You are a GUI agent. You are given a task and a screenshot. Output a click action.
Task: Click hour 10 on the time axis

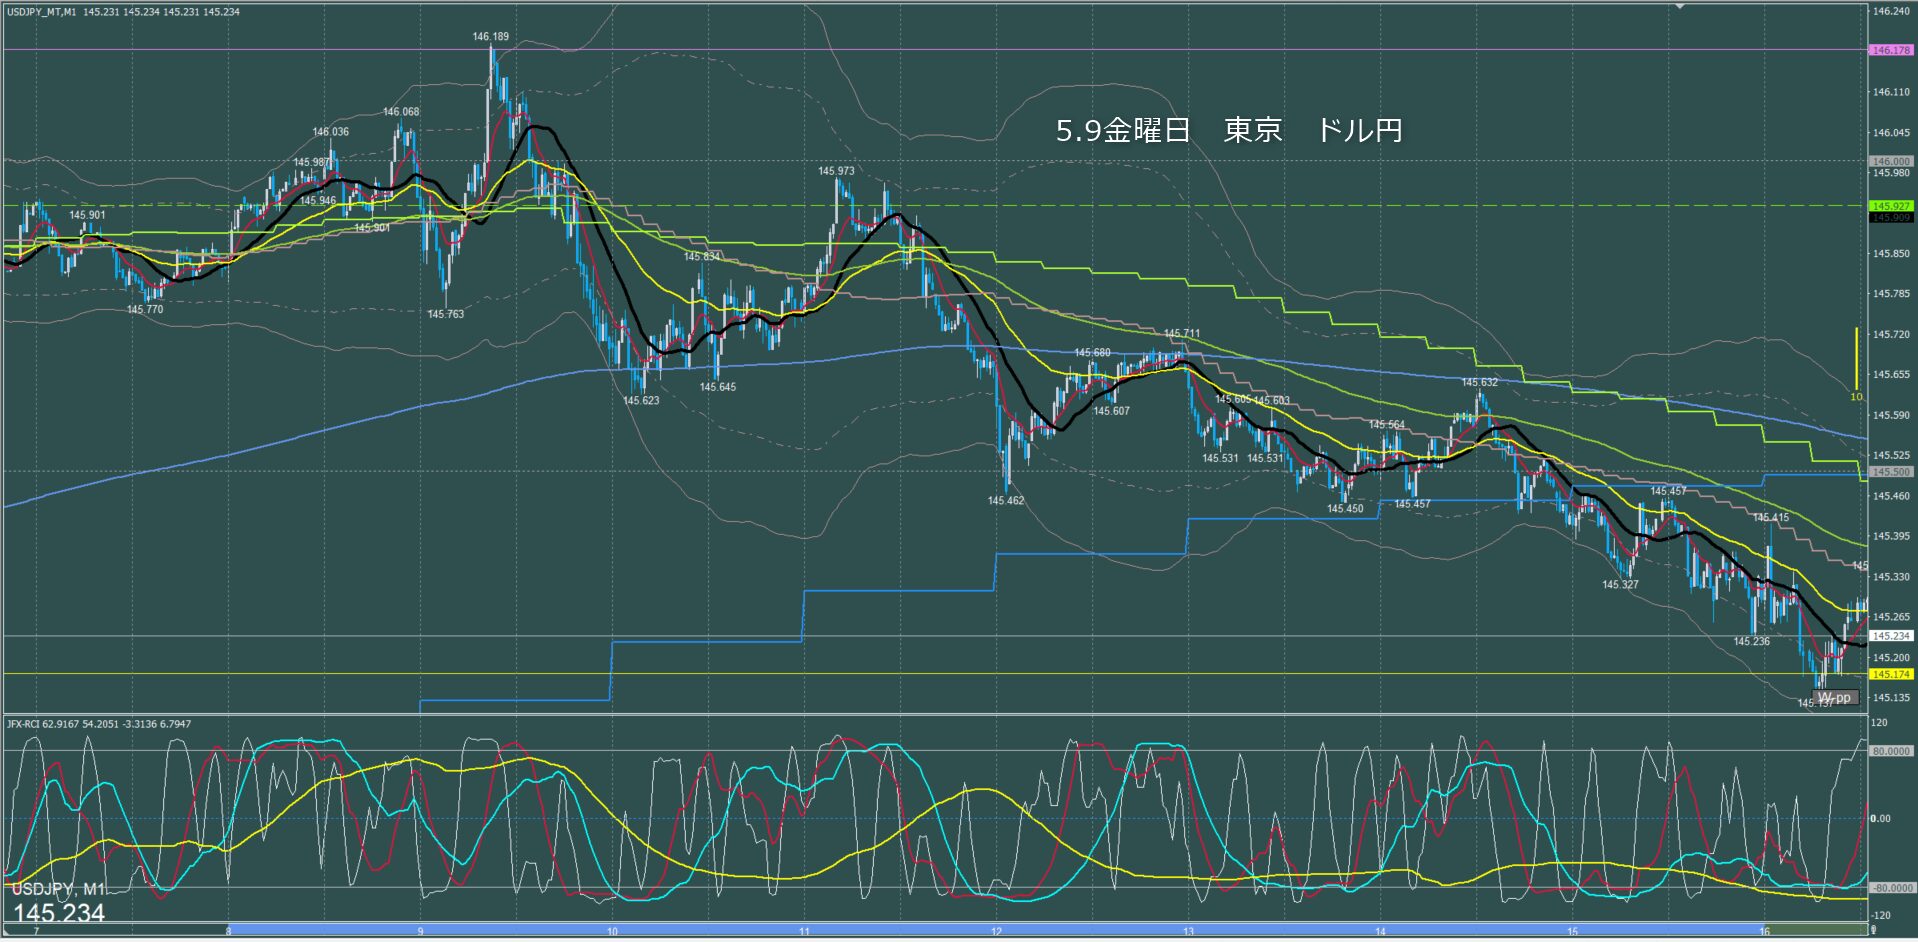pyautogui.click(x=612, y=931)
